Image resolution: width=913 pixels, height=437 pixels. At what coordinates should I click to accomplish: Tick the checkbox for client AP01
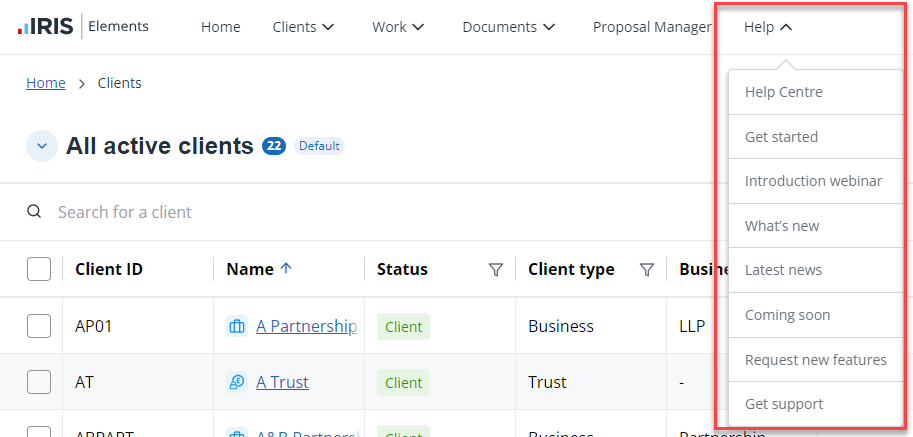click(39, 326)
